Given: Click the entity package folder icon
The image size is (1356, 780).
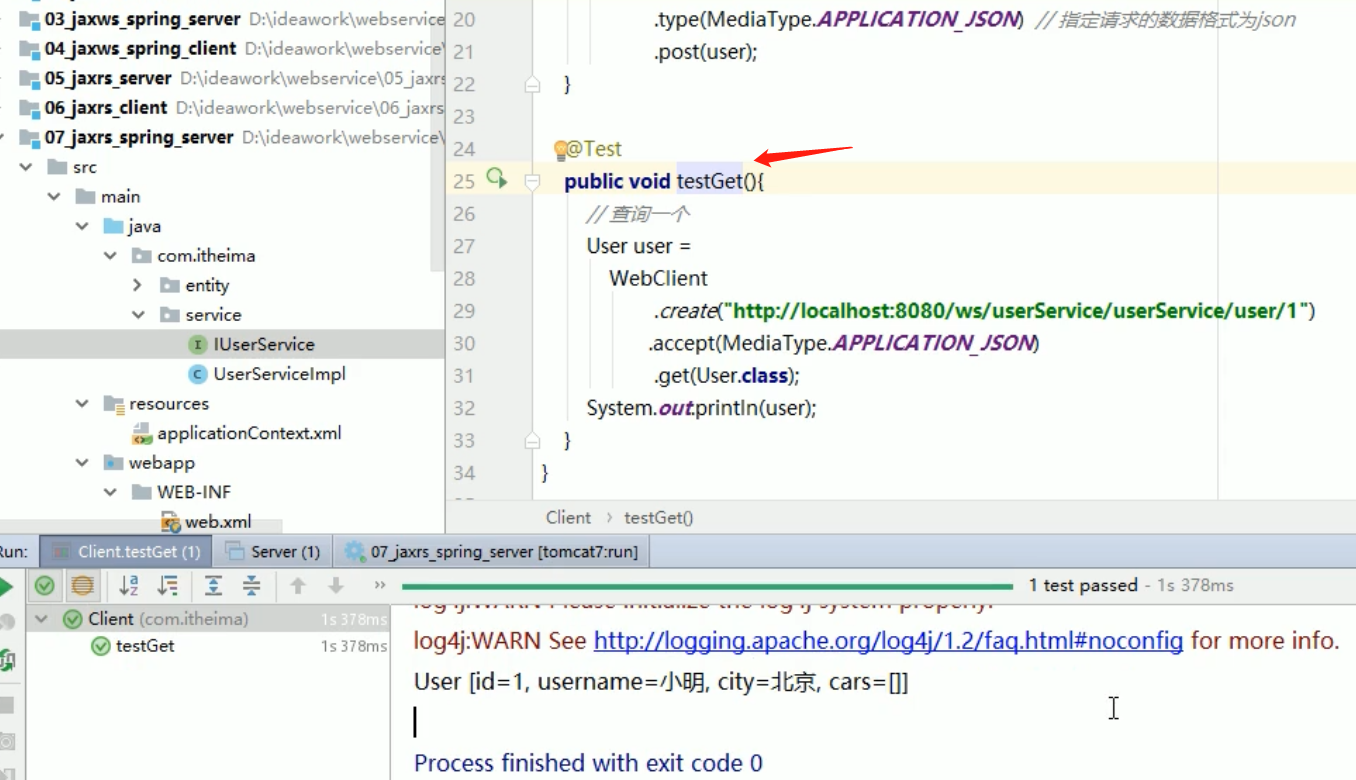Looking at the screenshot, I should [x=170, y=285].
